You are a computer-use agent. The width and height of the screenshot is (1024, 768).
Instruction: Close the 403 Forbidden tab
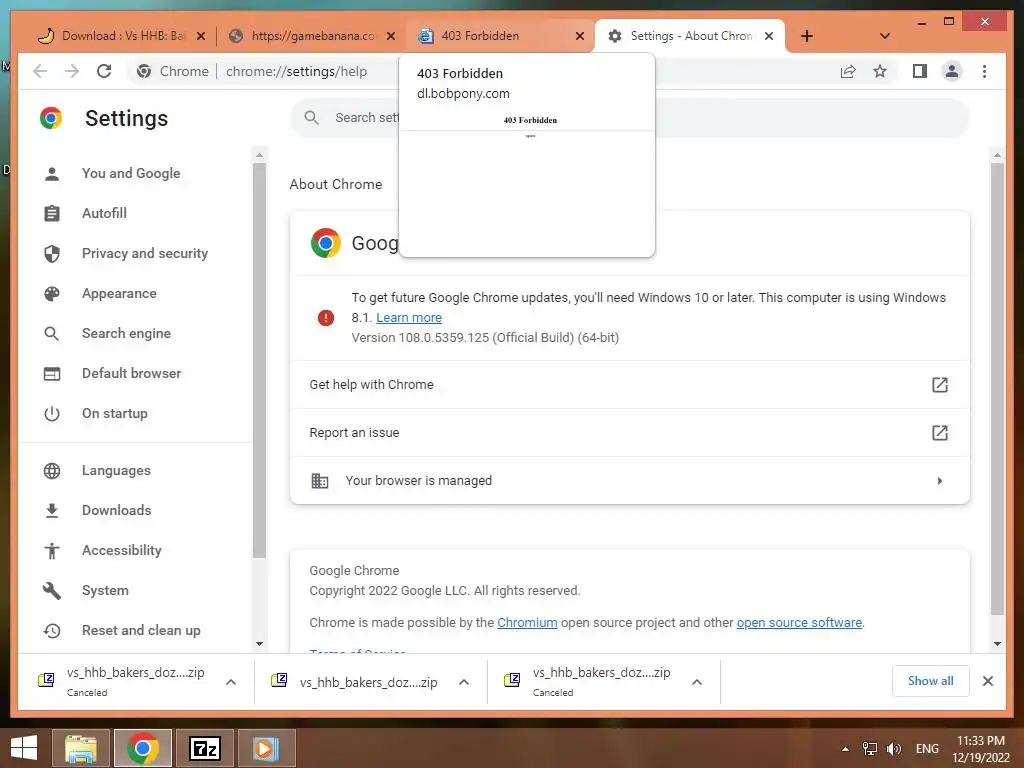[579, 36]
